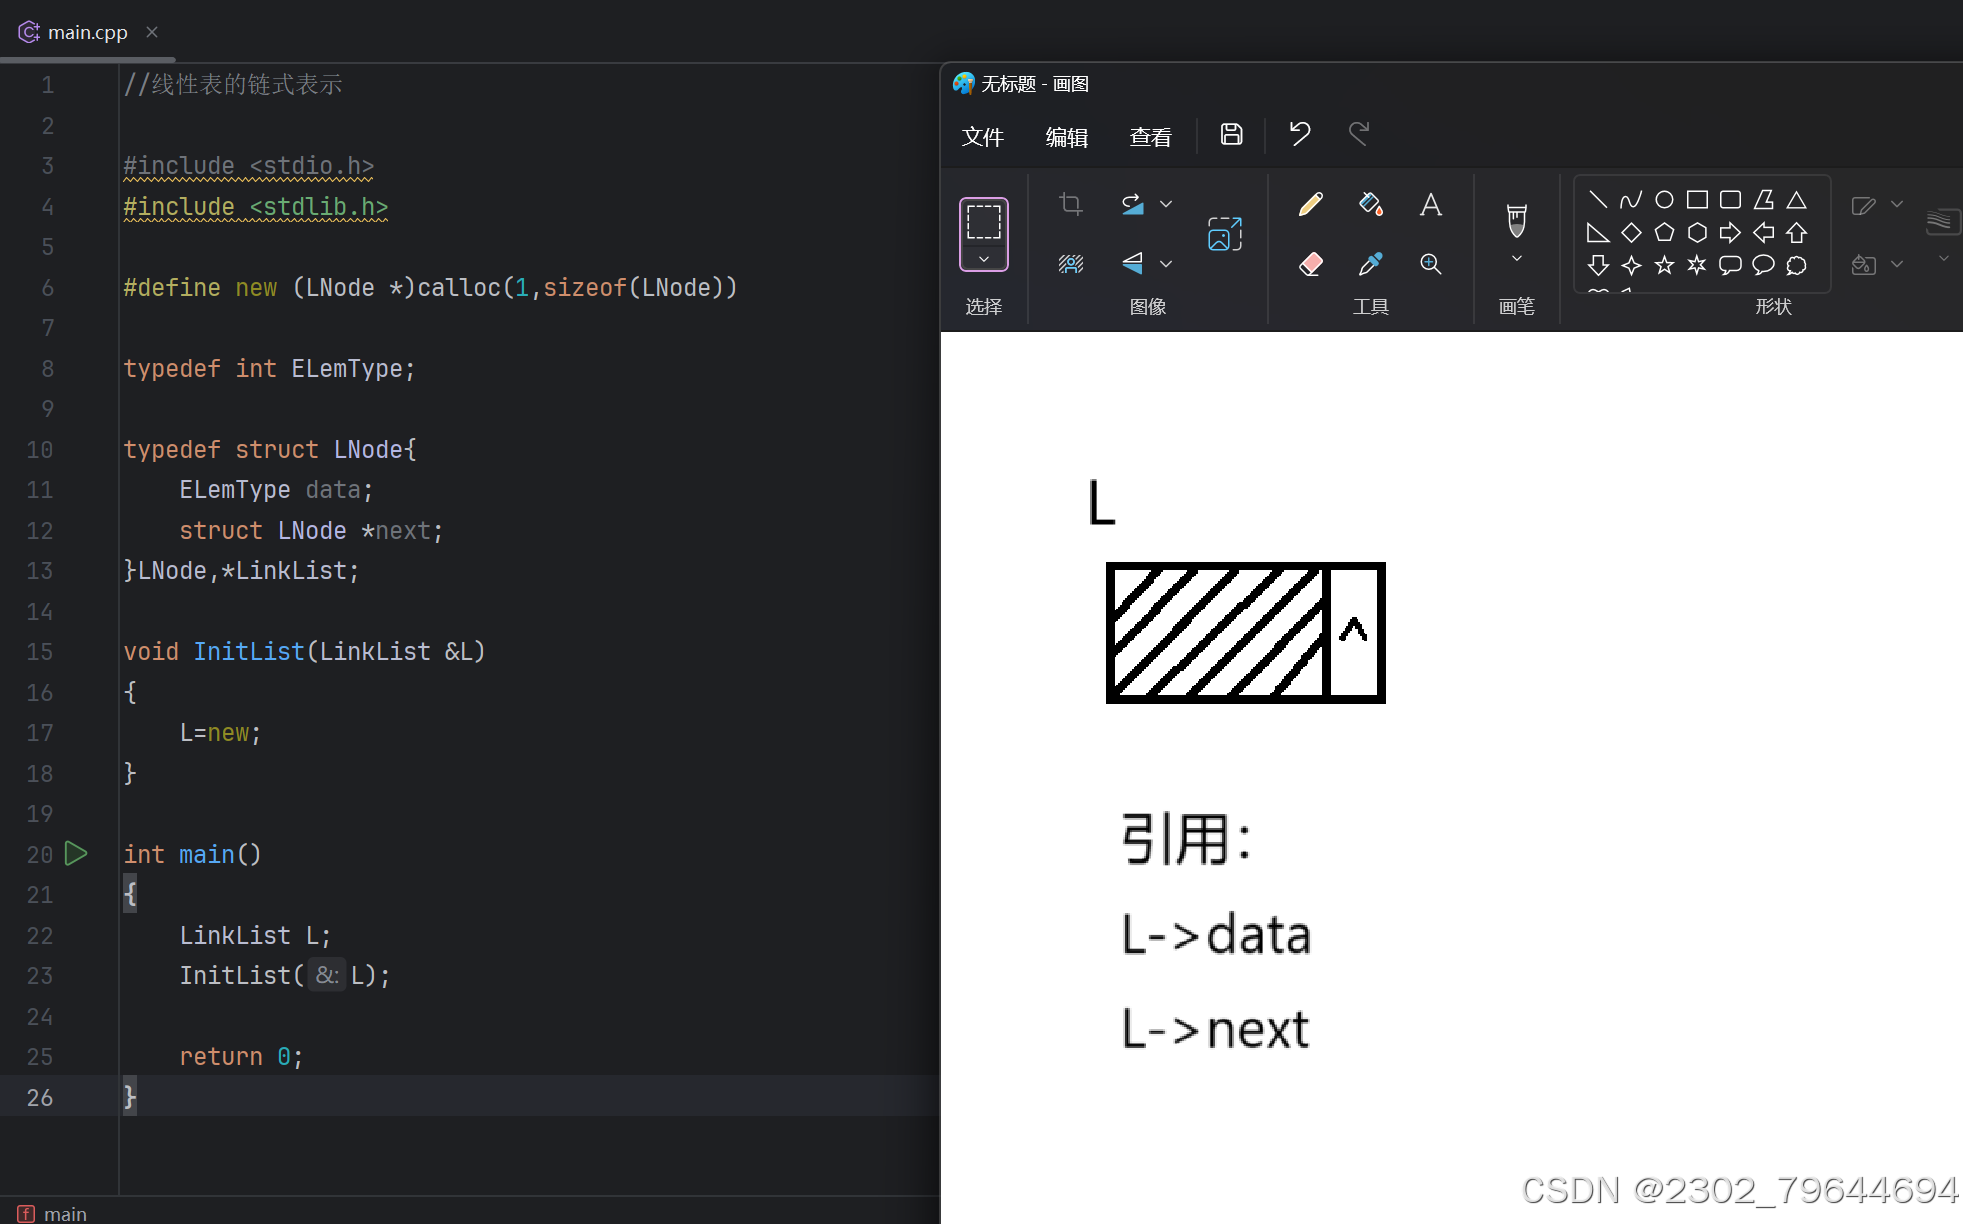
Task: Open the 查看 menu
Action: coord(1150,137)
